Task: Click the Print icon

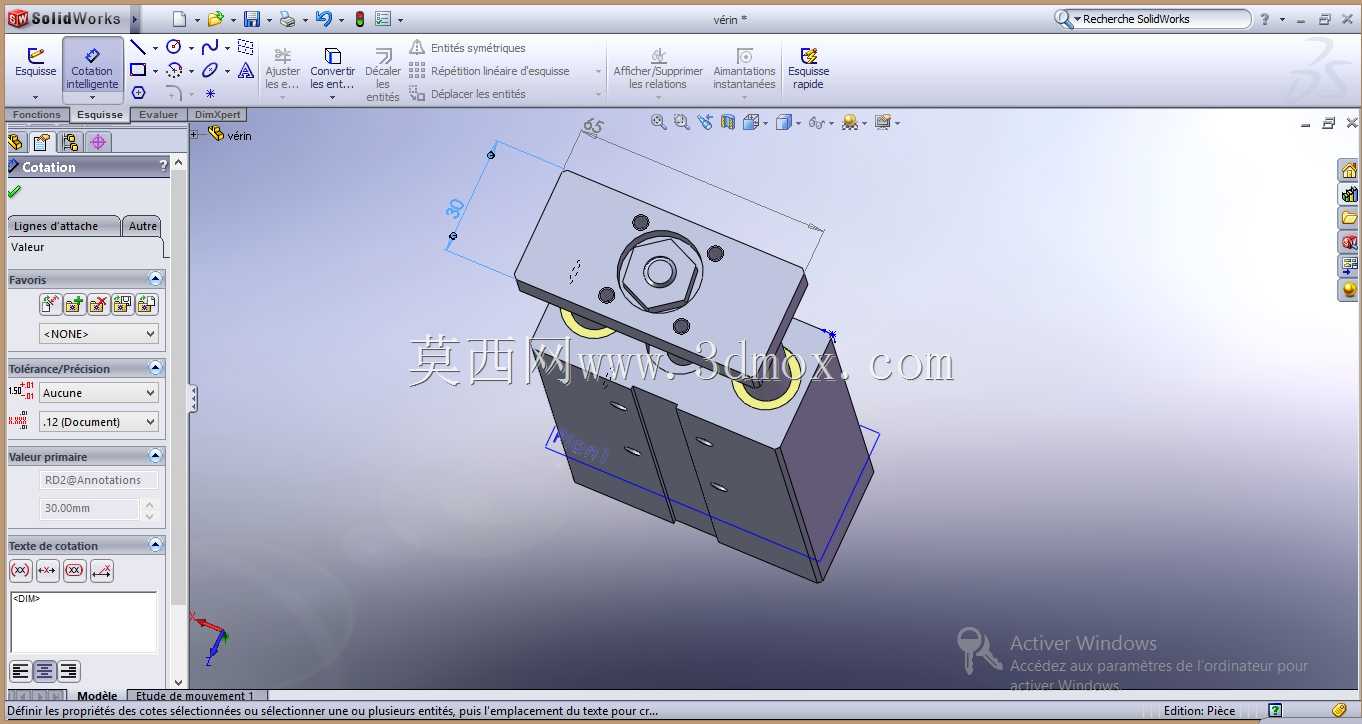Action: tap(287, 19)
